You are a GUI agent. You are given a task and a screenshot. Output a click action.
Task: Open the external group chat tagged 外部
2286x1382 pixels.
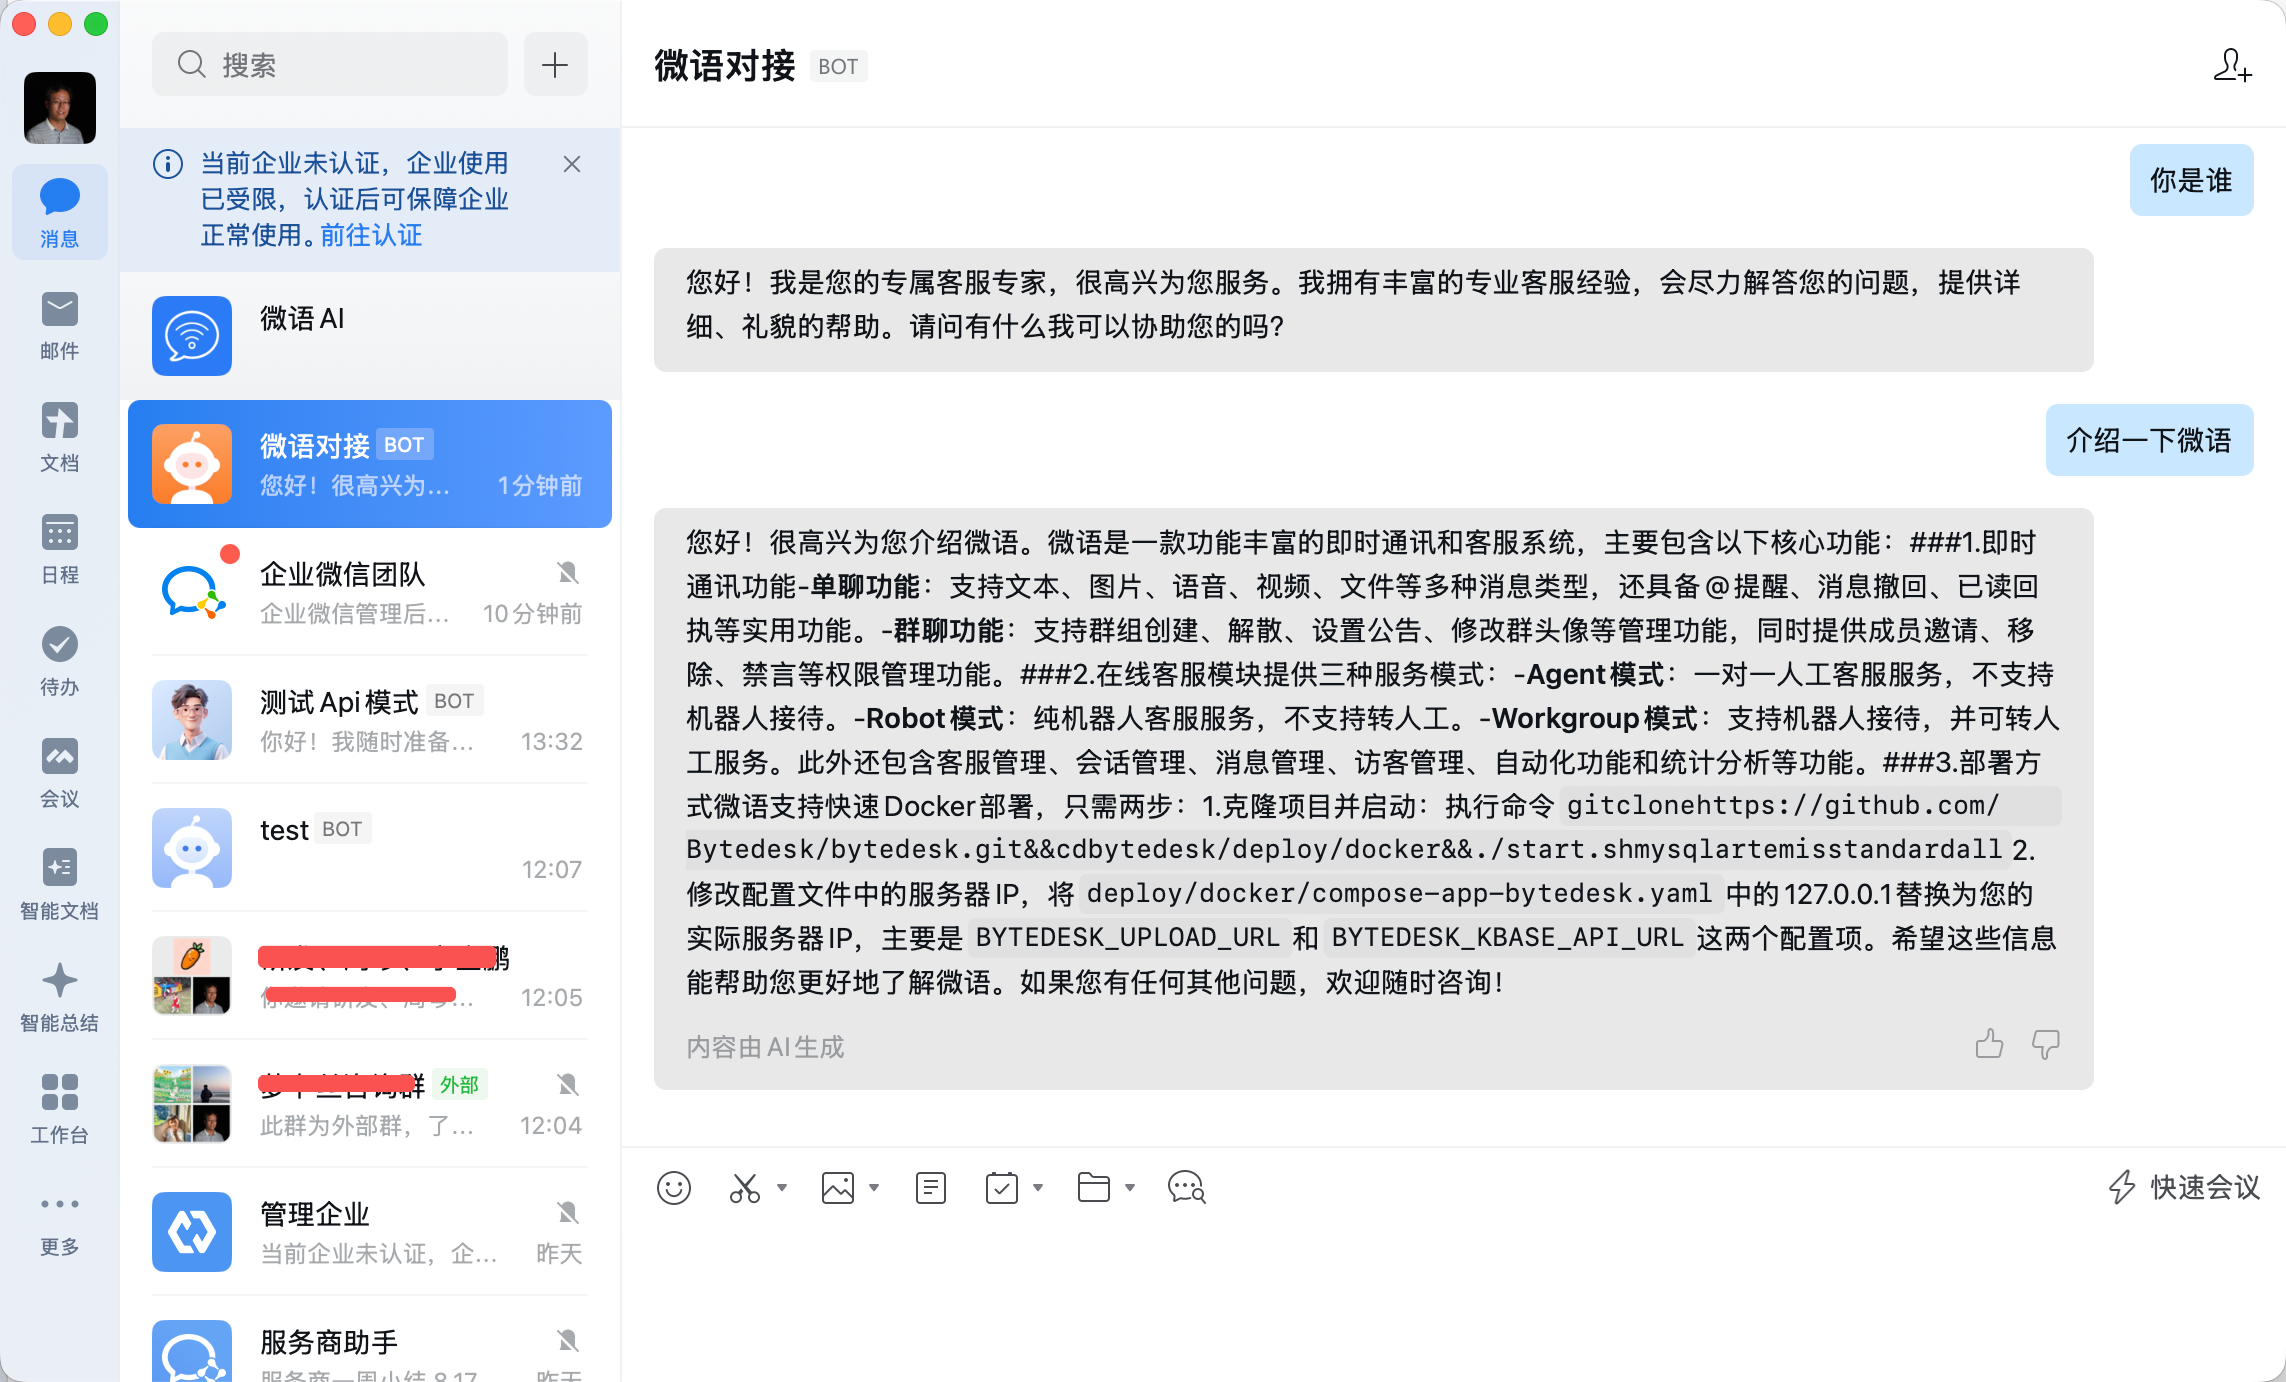370,1104
